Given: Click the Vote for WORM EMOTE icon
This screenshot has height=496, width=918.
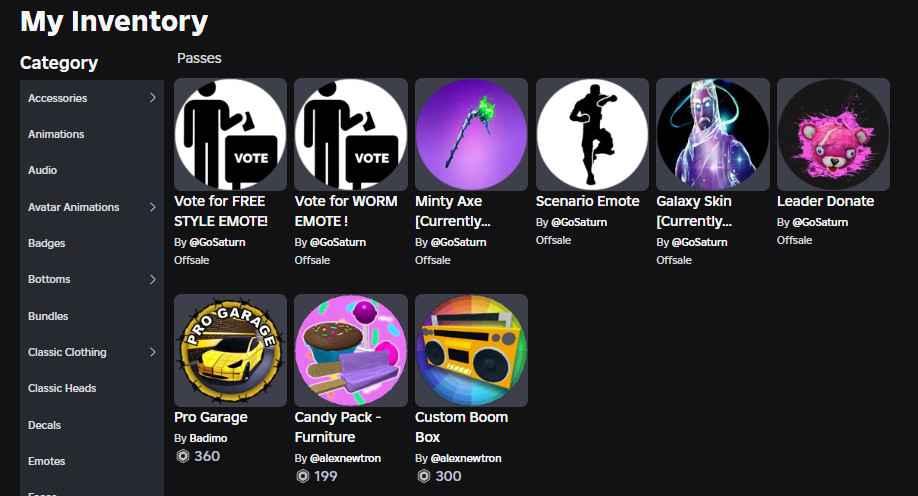Looking at the screenshot, I should (351, 134).
